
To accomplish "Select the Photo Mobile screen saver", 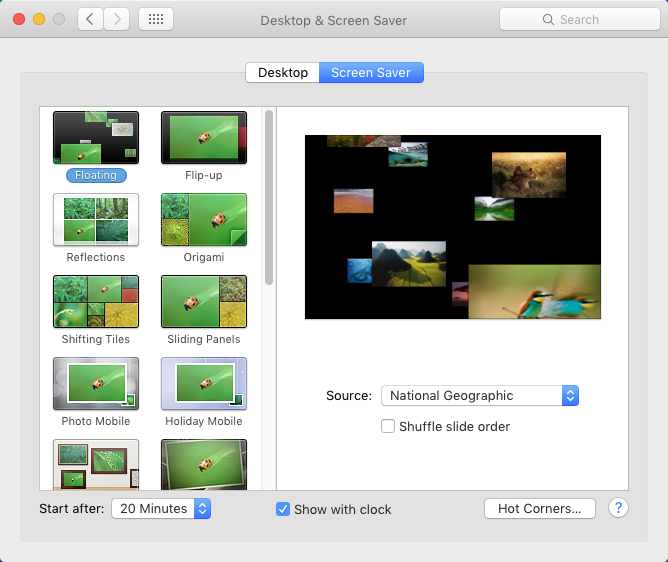I will [x=96, y=384].
